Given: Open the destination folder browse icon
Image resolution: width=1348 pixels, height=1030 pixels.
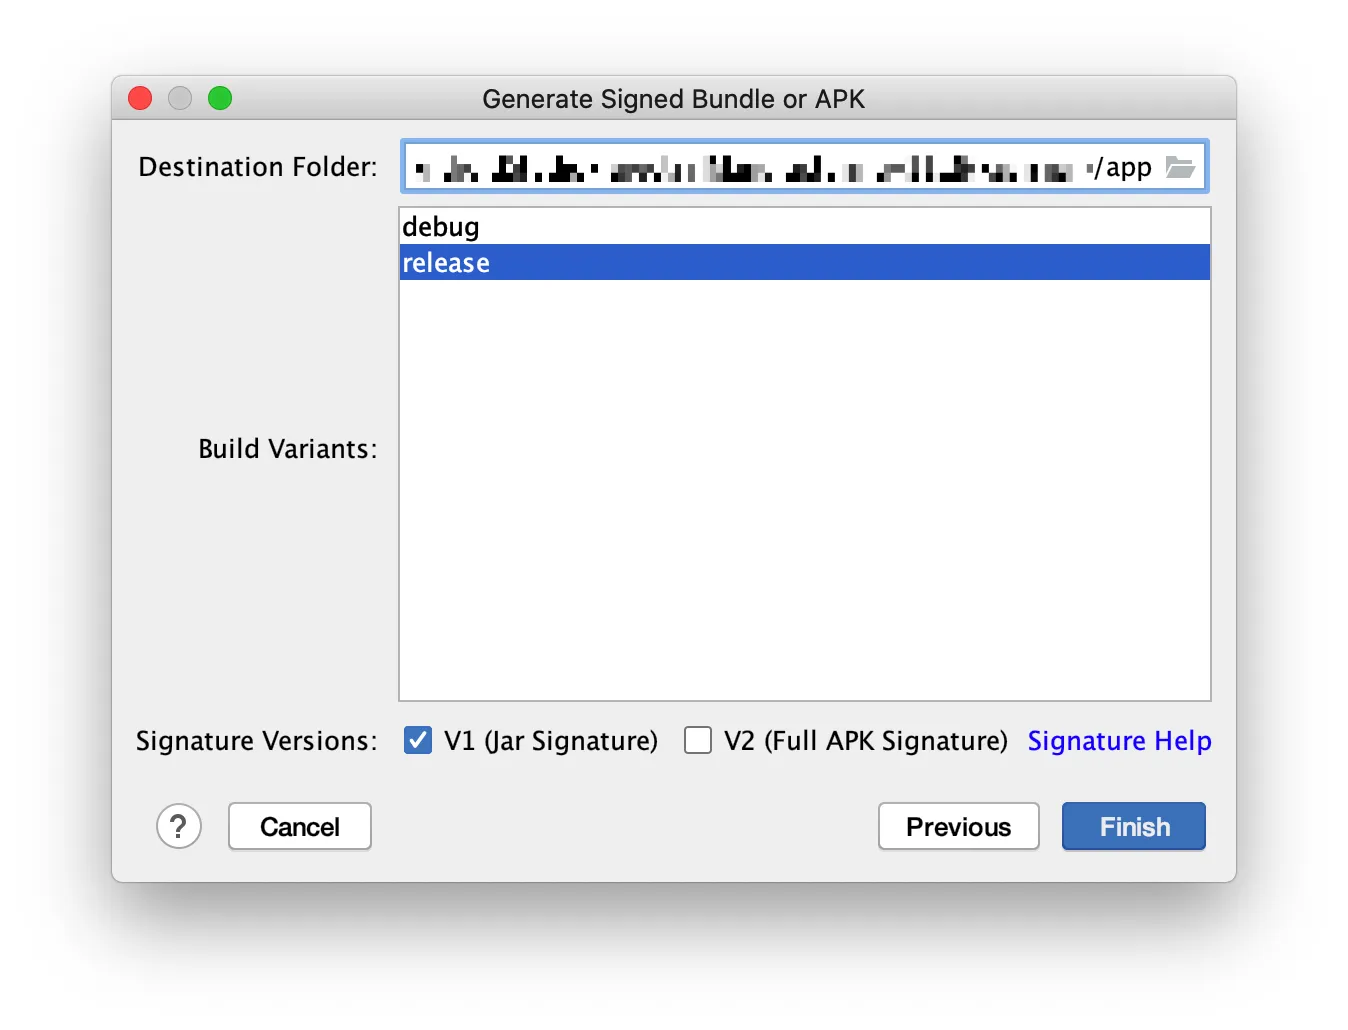Looking at the screenshot, I should [x=1180, y=167].
